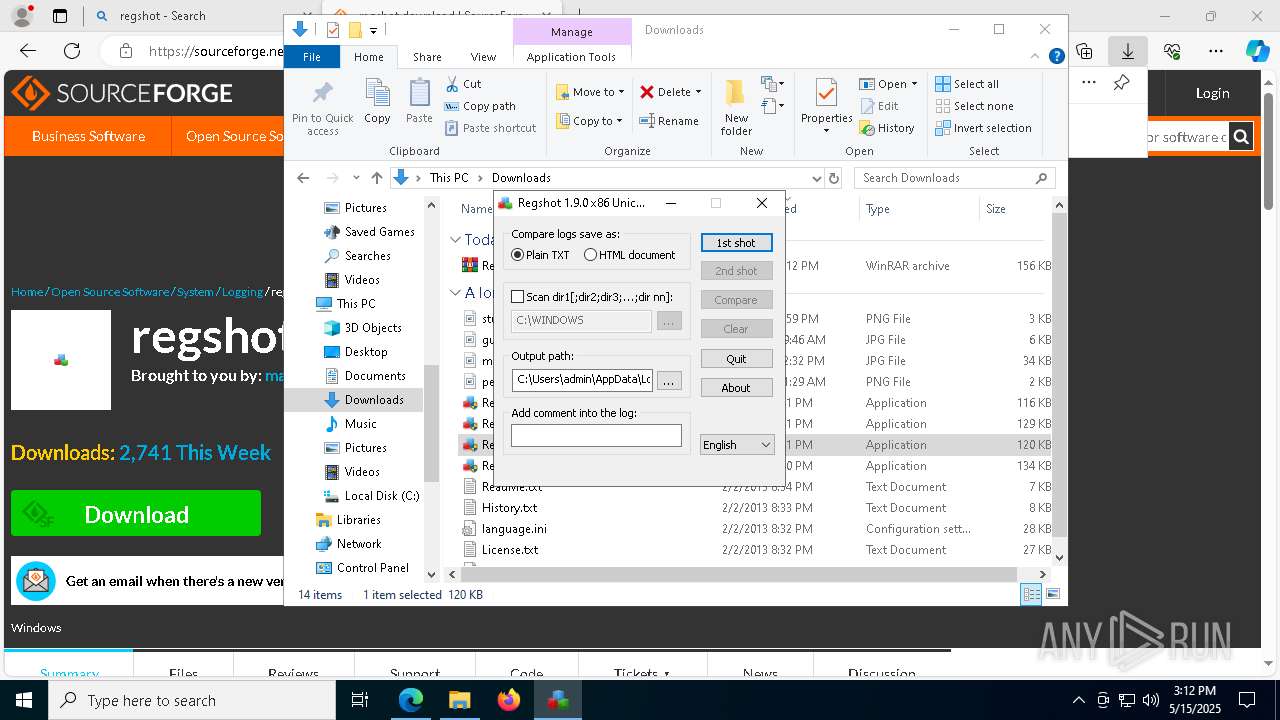Switch to large icons view in Explorer
1280x720 pixels.
click(1052, 594)
